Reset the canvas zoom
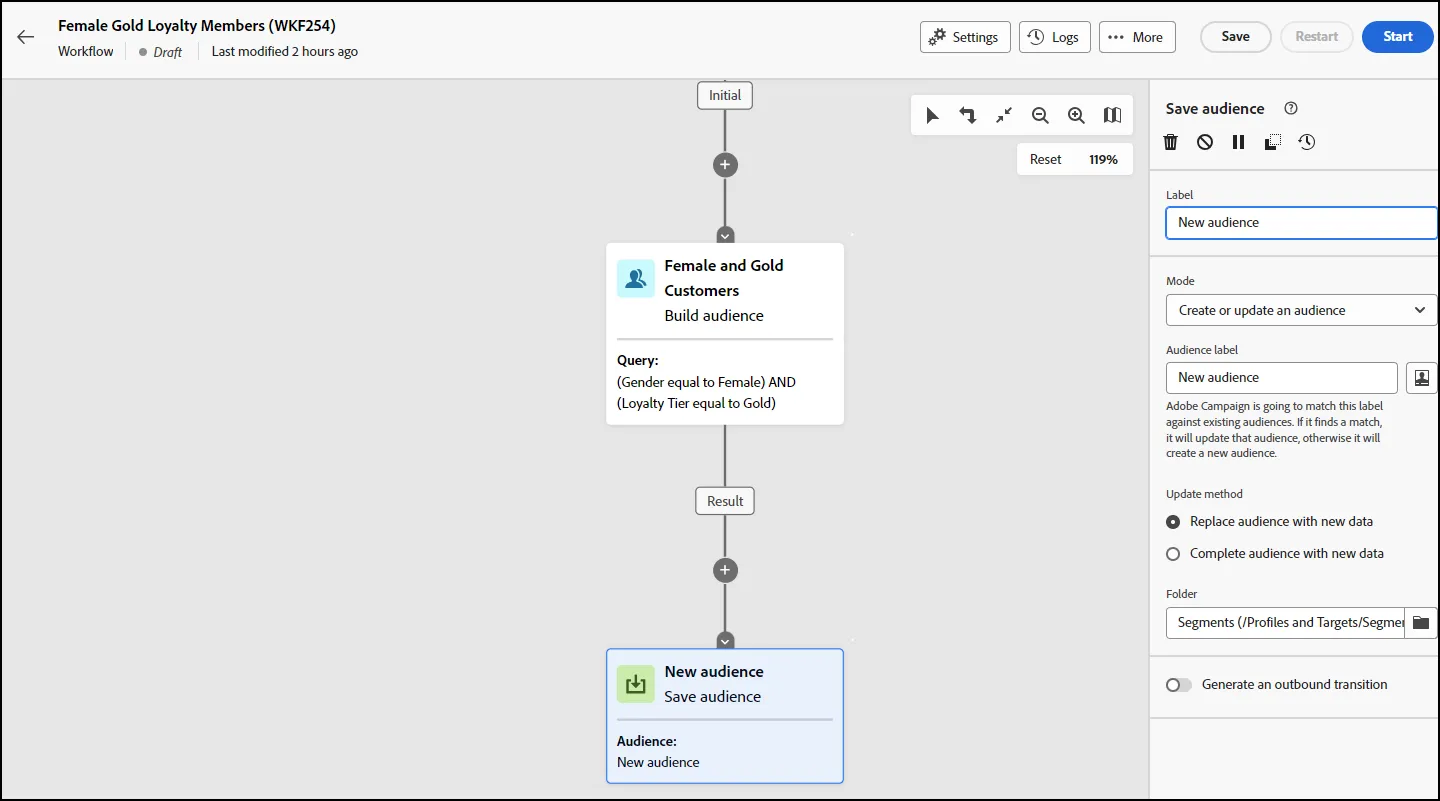Image resolution: width=1440 pixels, height=801 pixels. pos(1046,159)
